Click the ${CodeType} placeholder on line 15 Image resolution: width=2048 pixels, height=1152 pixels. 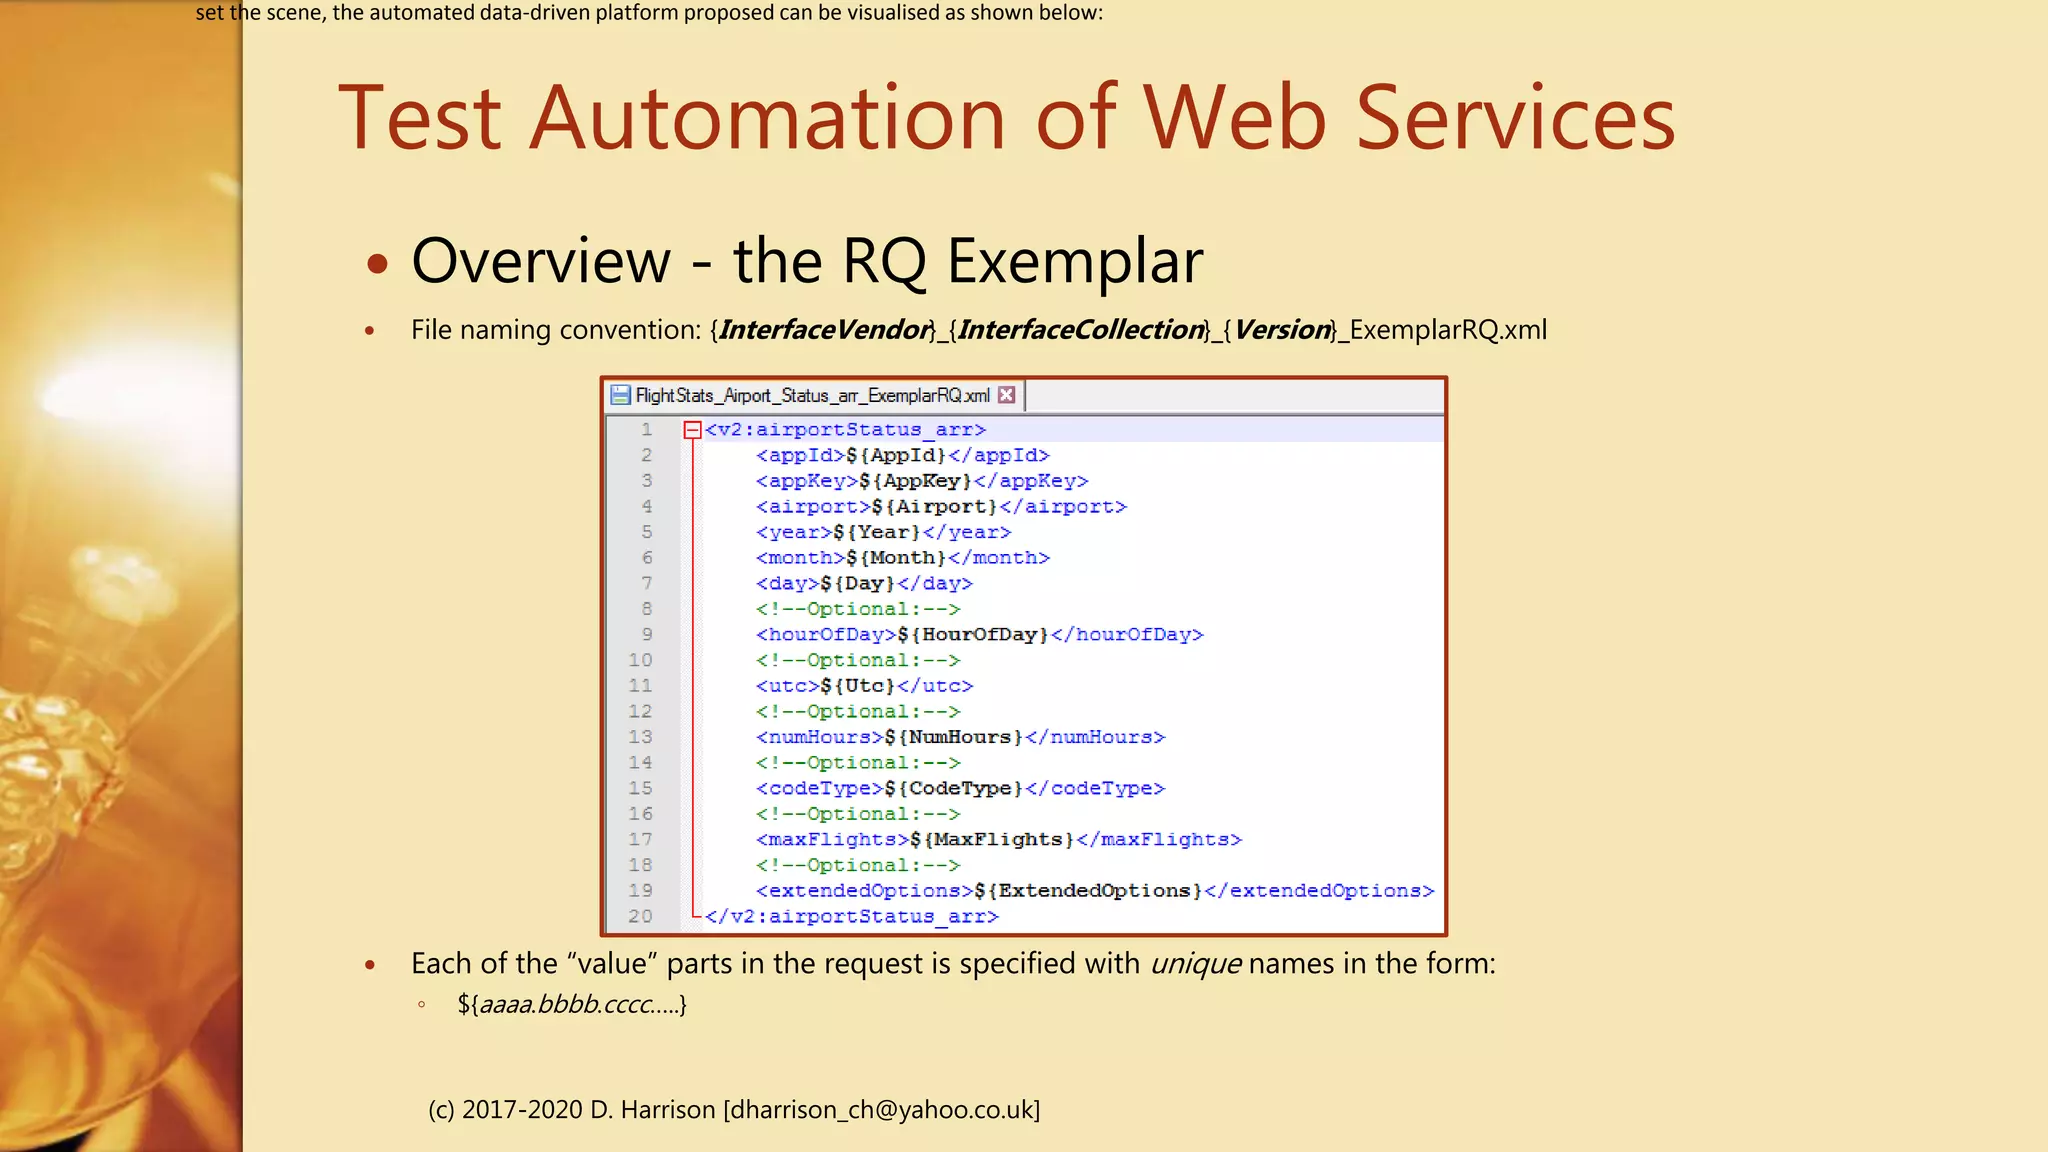coord(954,788)
